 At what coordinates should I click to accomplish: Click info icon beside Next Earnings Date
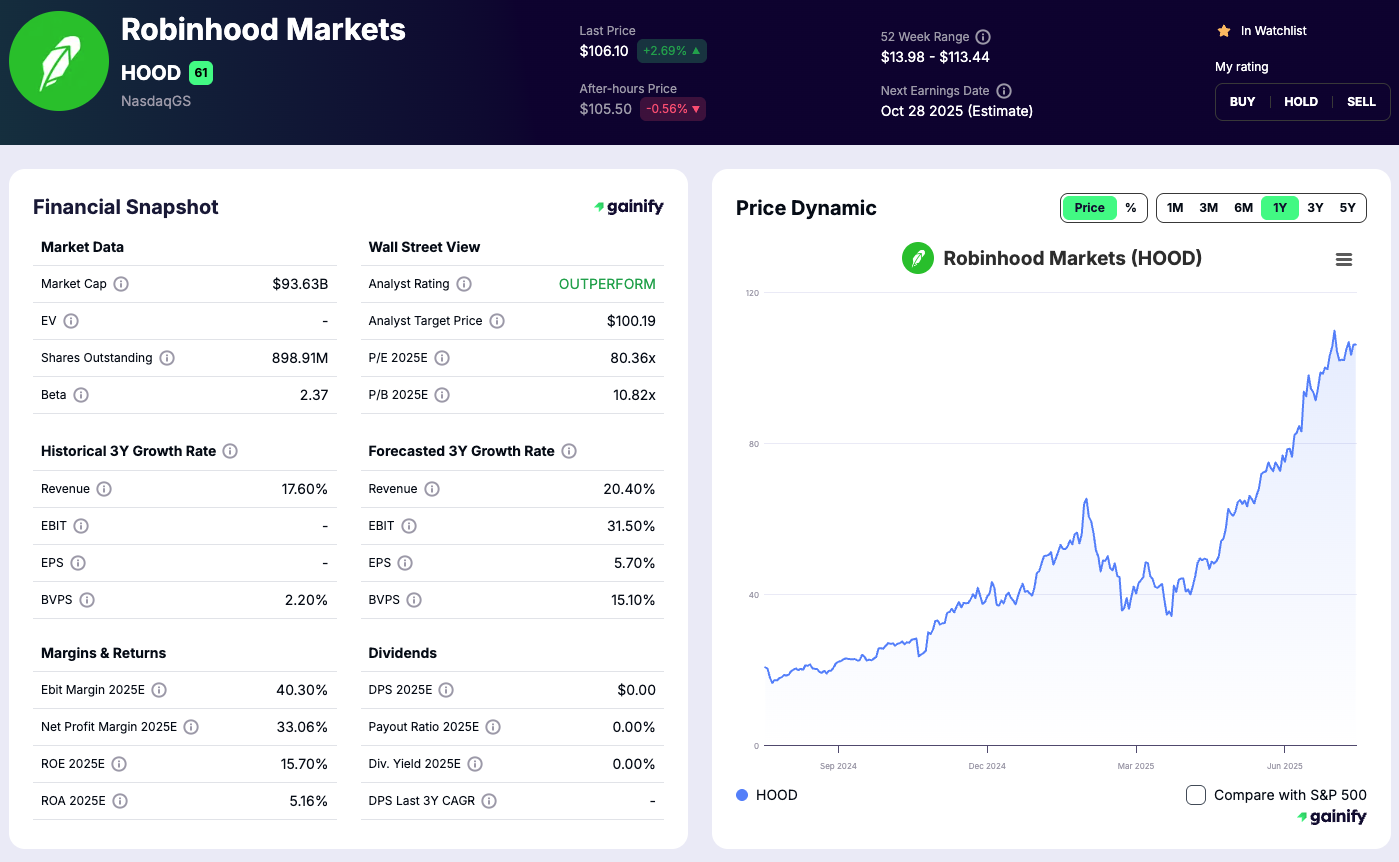point(1004,91)
